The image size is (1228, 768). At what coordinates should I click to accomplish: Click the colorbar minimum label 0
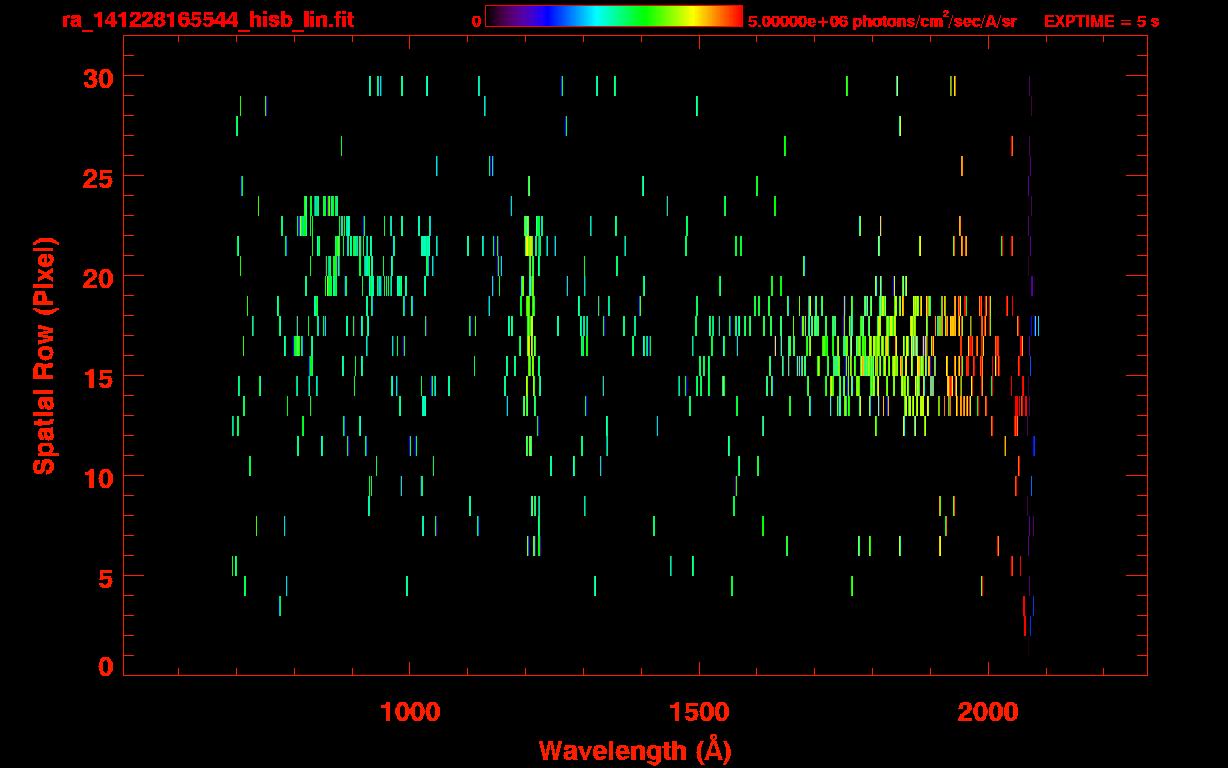(x=476, y=21)
